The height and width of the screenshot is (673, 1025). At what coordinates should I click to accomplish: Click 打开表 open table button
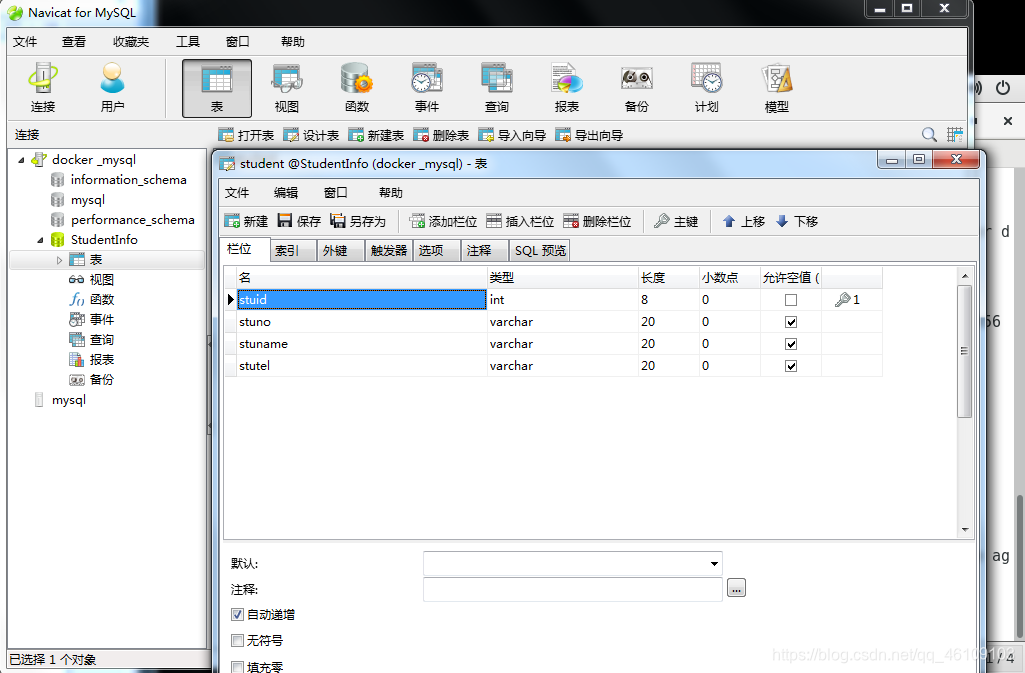[246, 135]
